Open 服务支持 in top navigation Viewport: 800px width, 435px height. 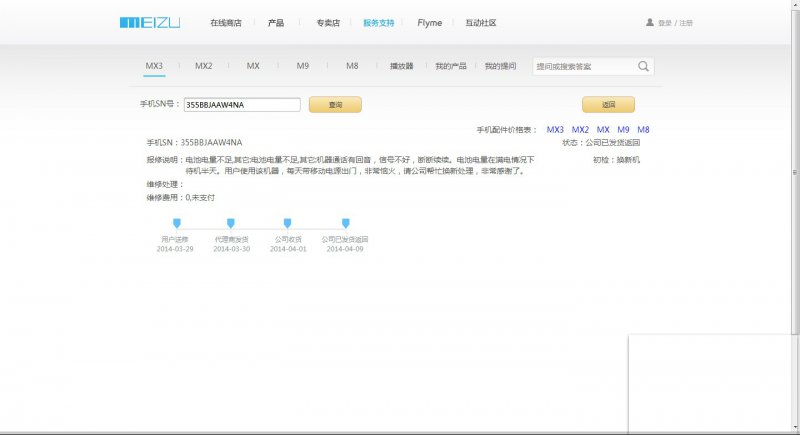tap(379, 23)
